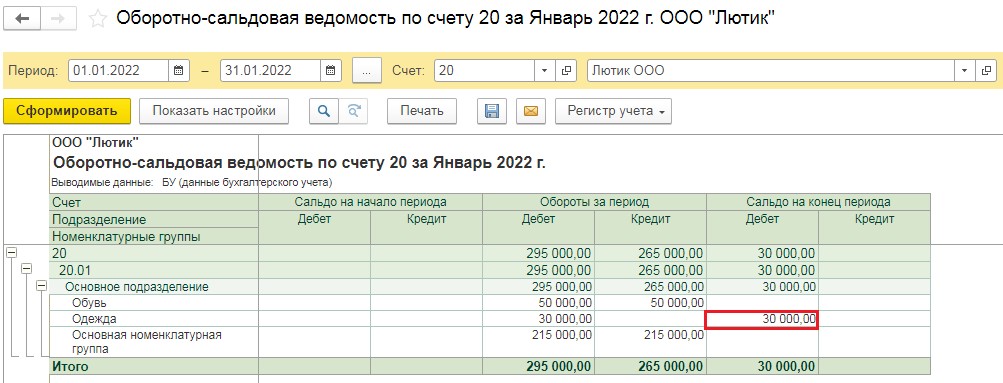The width and height of the screenshot is (1003, 383).
Task: Open account 20 card with open icon
Action: coord(565,70)
